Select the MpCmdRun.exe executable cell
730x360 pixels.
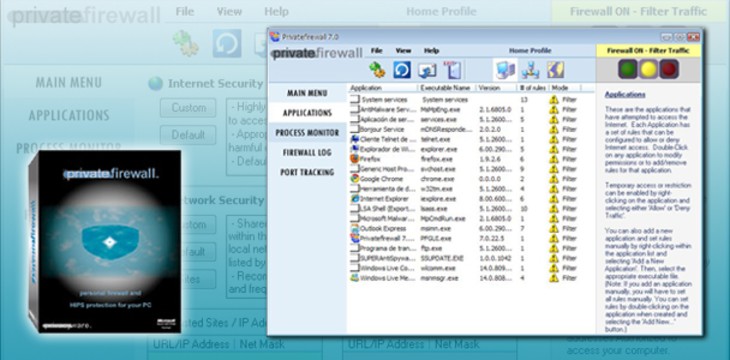pos(443,218)
